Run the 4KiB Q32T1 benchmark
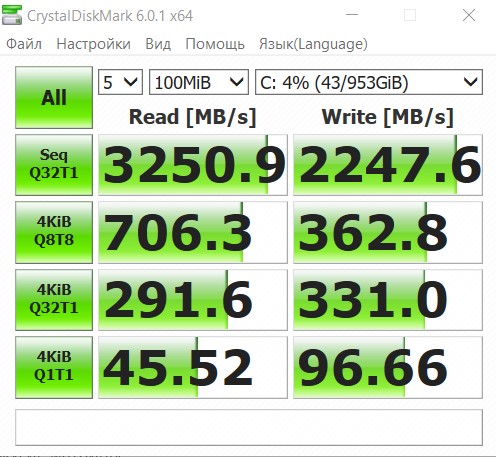Image resolution: width=496 pixels, height=457 pixels. click(x=54, y=300)
